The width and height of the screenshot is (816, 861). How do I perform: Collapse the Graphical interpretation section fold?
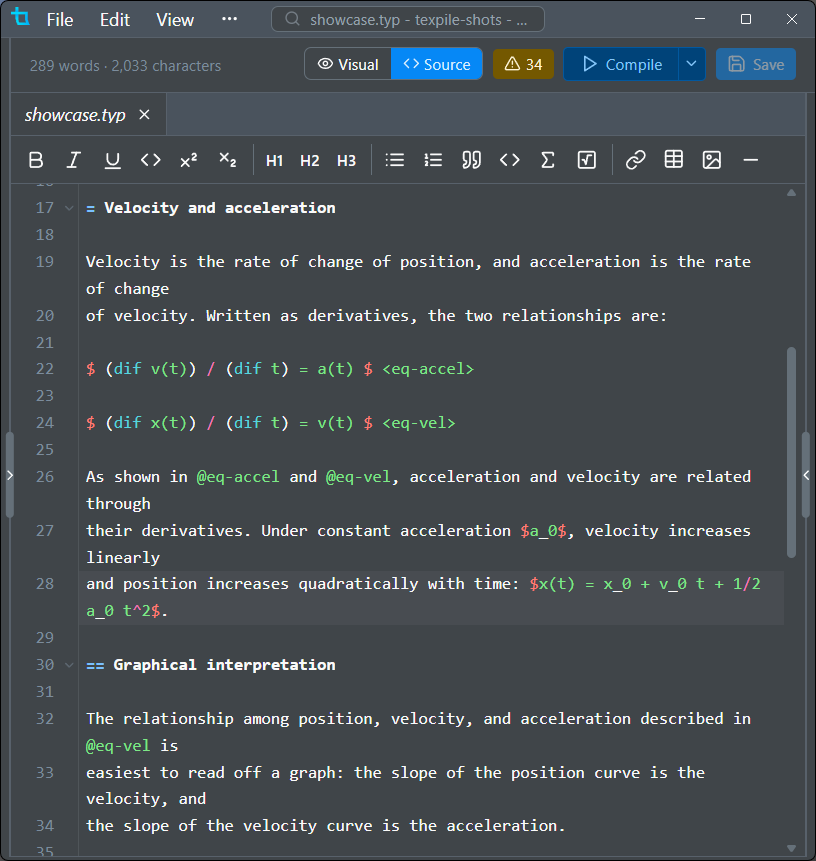coord(69,665)
